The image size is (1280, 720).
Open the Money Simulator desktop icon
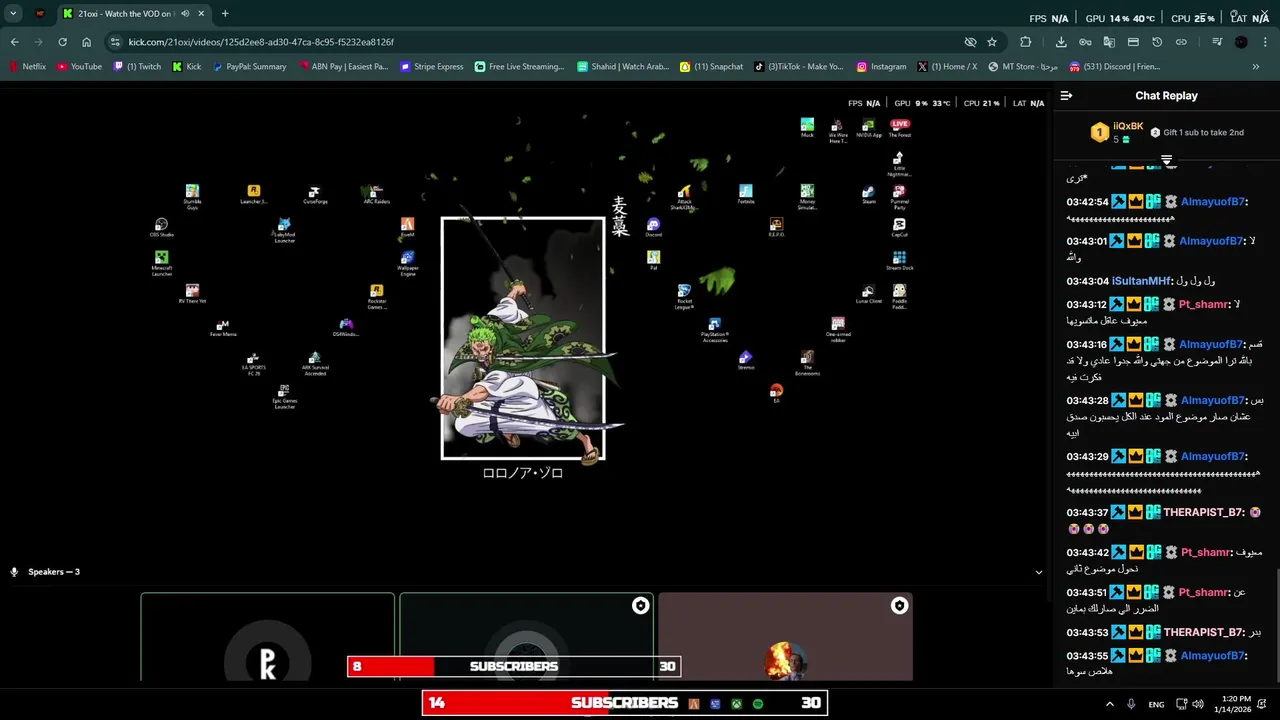807,197
